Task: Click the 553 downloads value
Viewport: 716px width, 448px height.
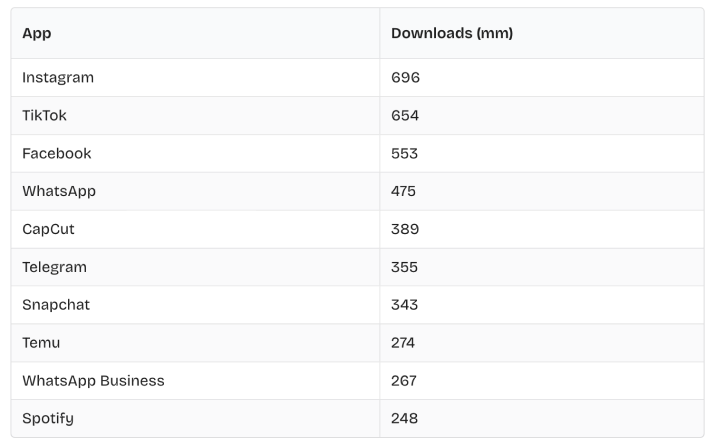Action: coord(404,154)
